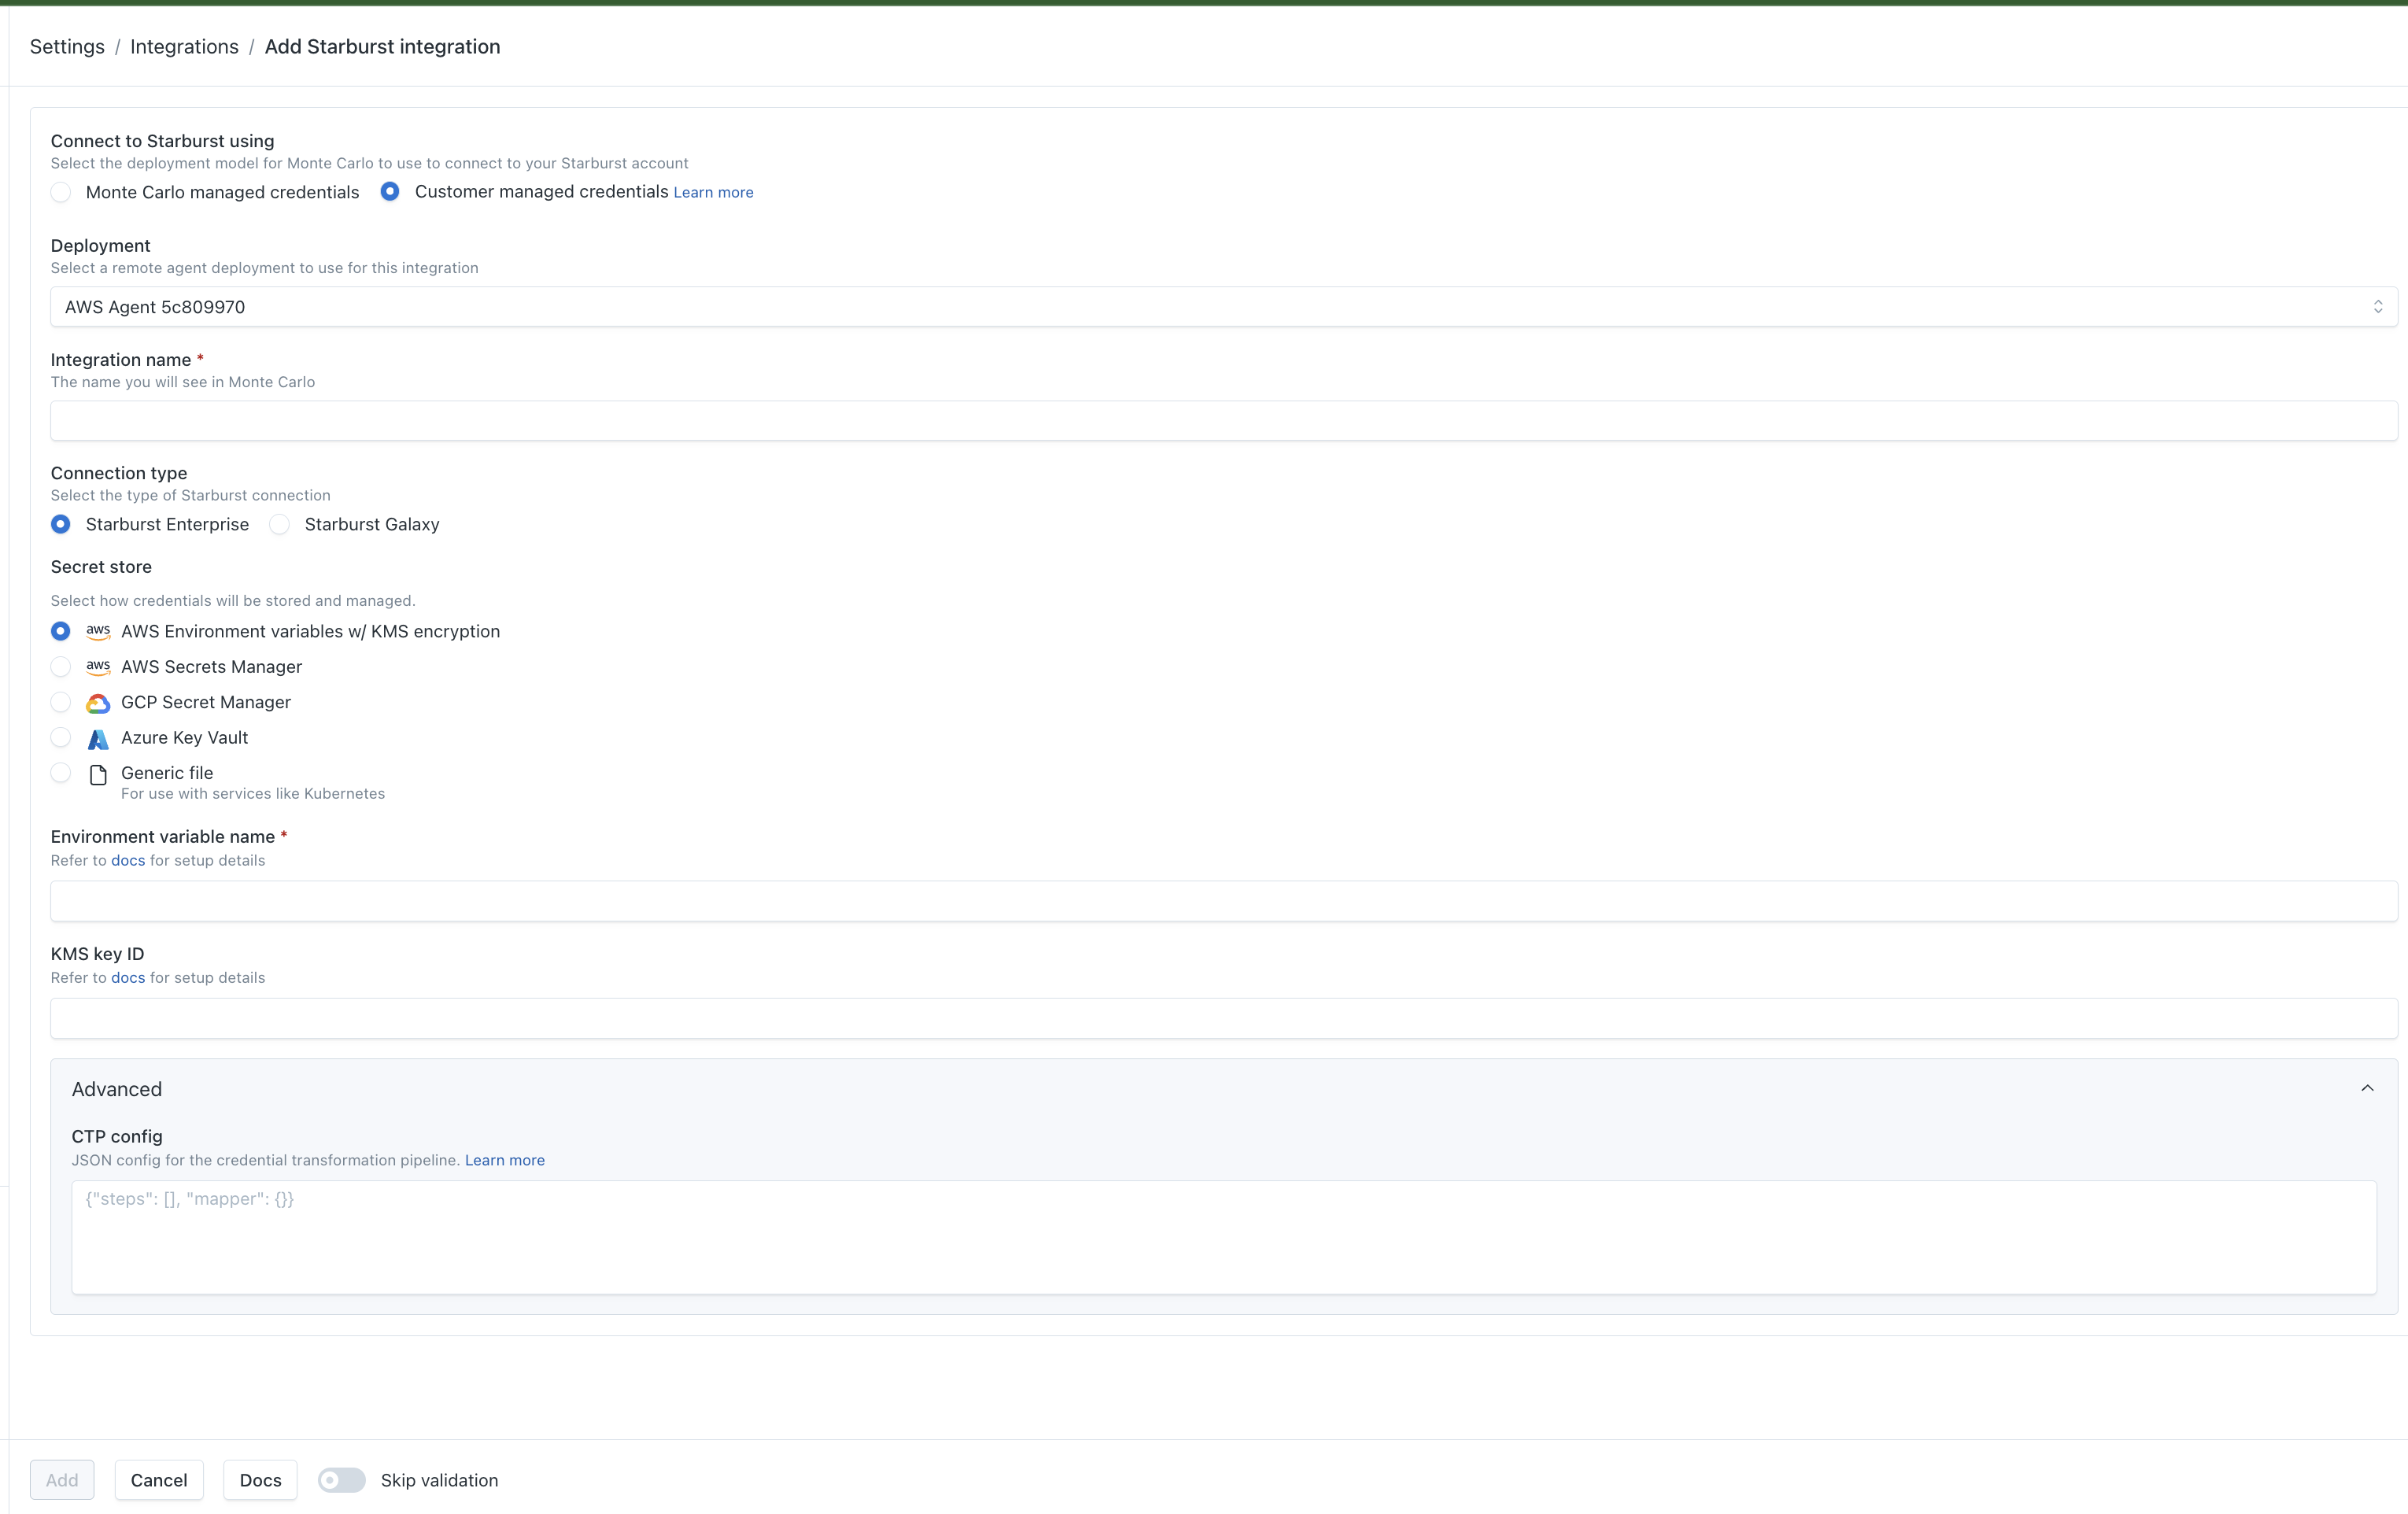Image resolution: width=2408 pixels, height=1514 pixels.
Task: Focus the Integration name text field
Action: pos(1223,421)
